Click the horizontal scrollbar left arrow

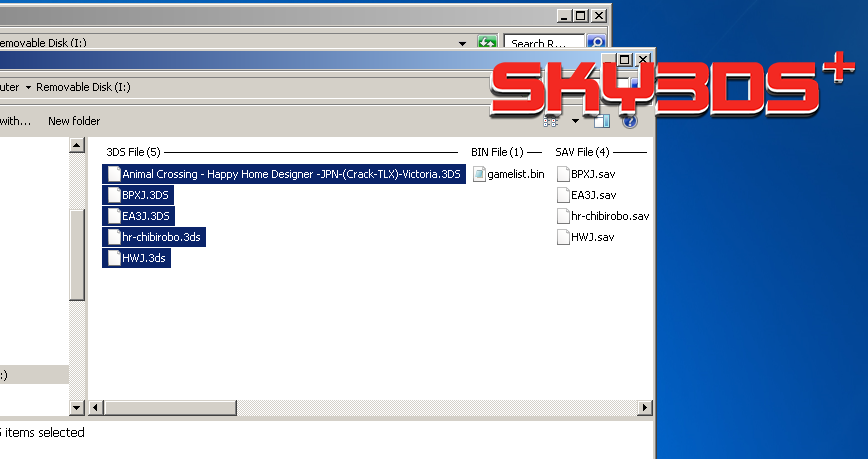95,408
